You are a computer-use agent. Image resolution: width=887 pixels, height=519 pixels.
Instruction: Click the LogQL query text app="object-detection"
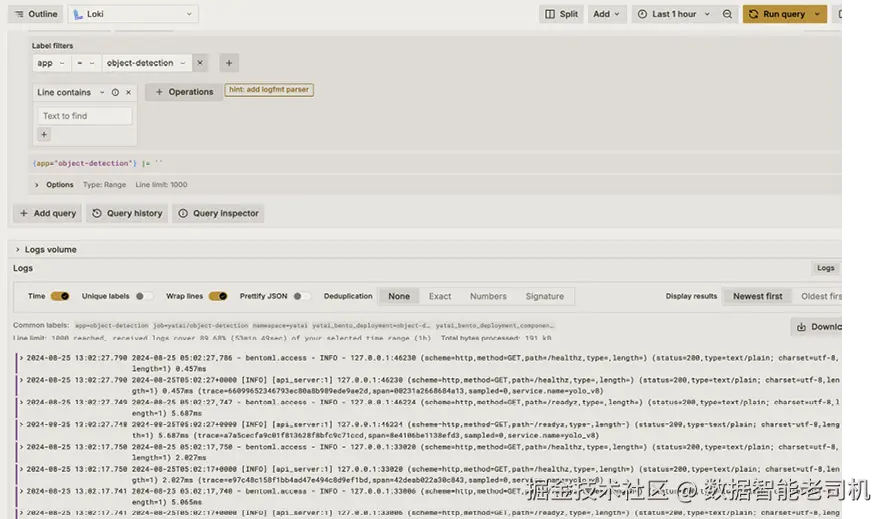[x=85, y=163]
